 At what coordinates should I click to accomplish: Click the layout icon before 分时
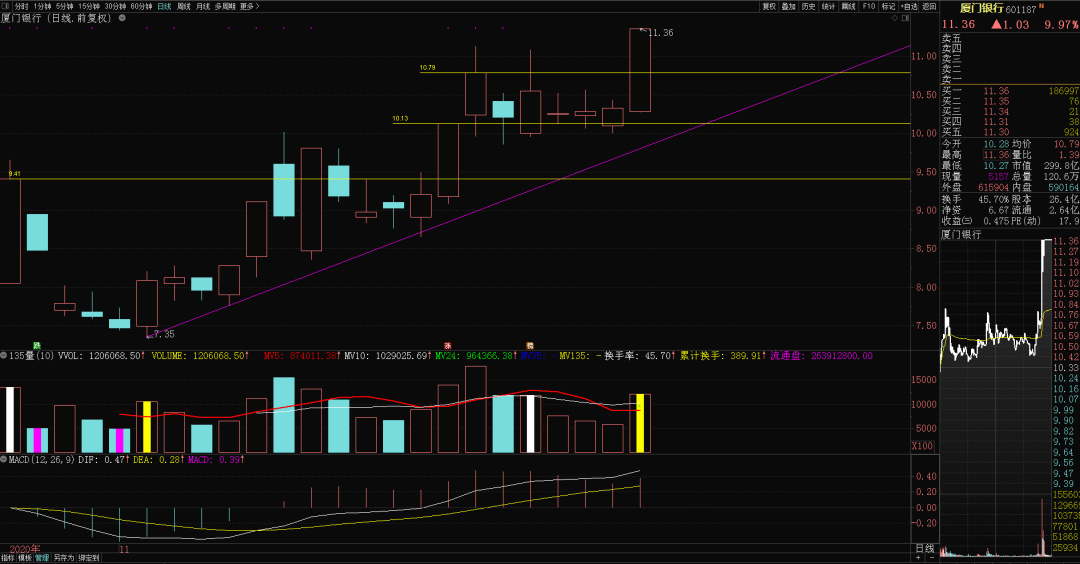pos(6,6)
